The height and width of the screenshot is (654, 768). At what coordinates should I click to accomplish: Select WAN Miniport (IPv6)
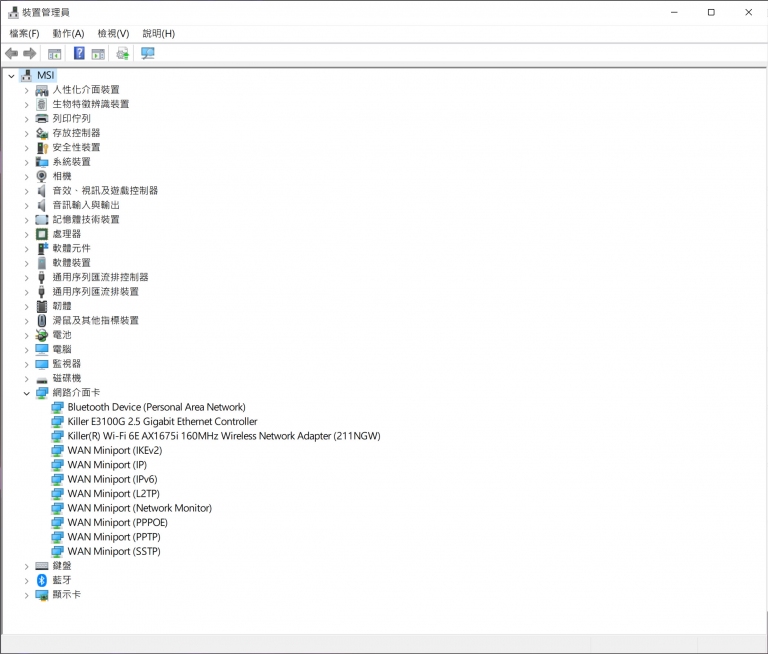pos(112,479)
